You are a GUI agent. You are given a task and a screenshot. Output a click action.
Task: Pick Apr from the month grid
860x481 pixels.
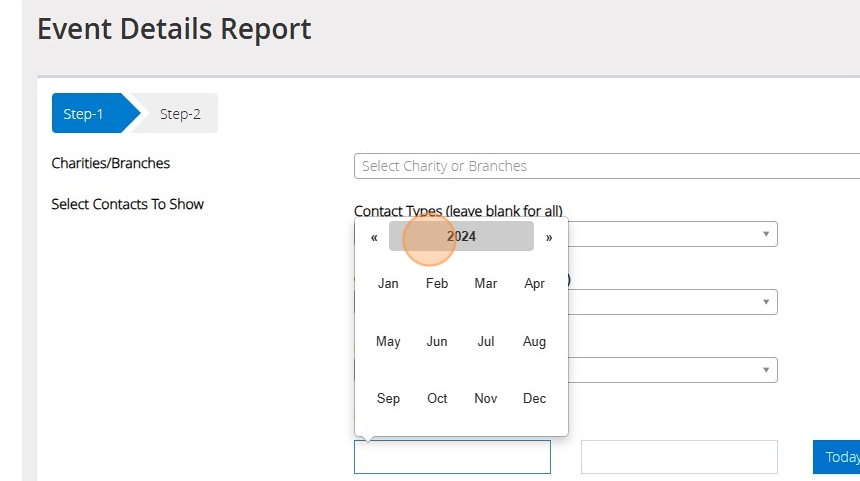click(x=535, y=284)
